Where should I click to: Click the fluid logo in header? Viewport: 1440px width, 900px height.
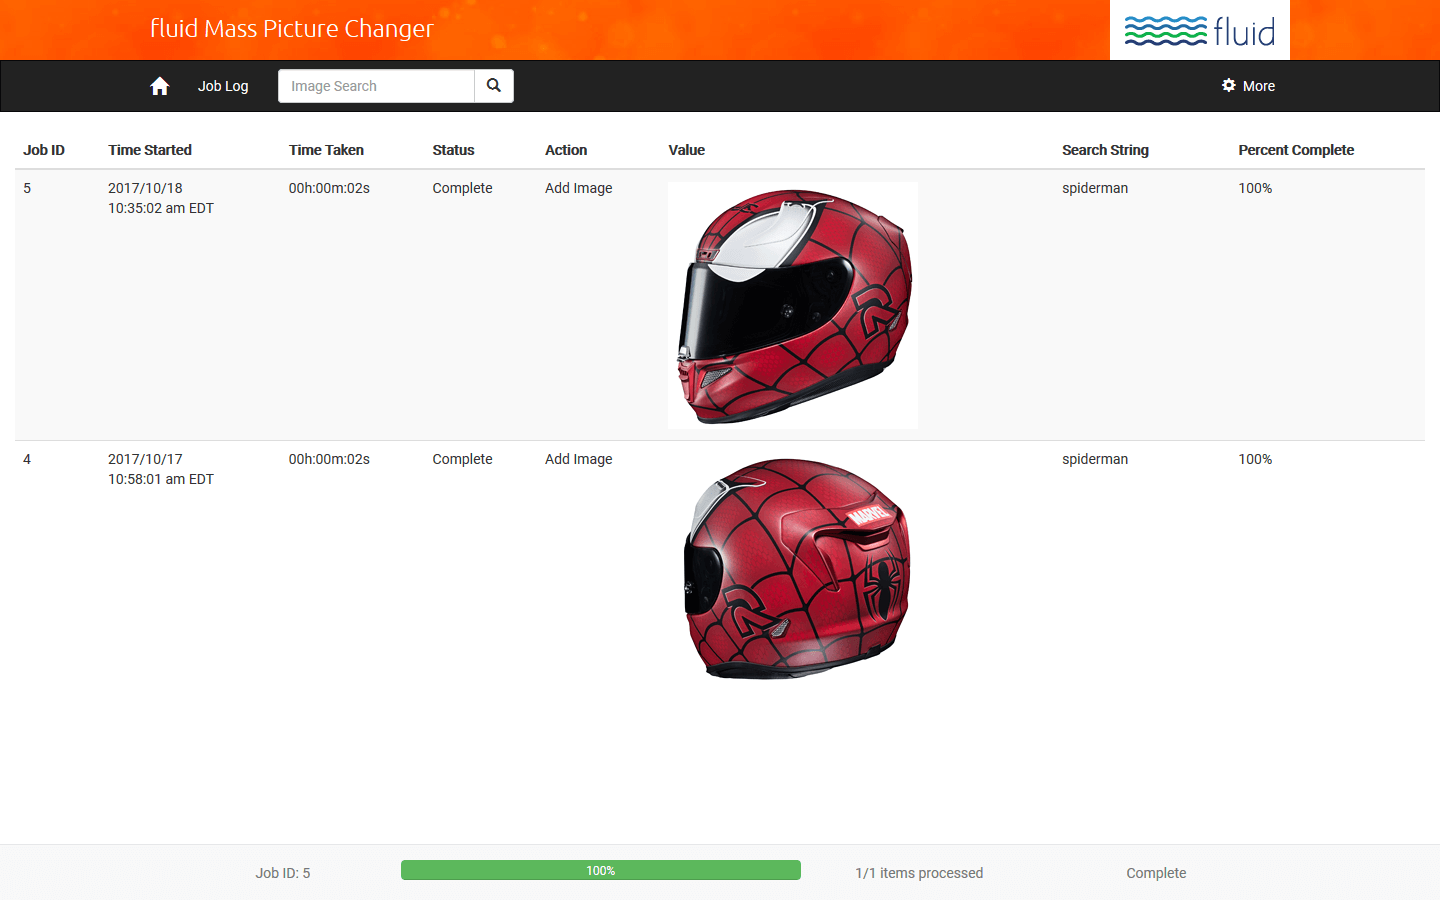pyautogui.click(x=1199, y=31)
